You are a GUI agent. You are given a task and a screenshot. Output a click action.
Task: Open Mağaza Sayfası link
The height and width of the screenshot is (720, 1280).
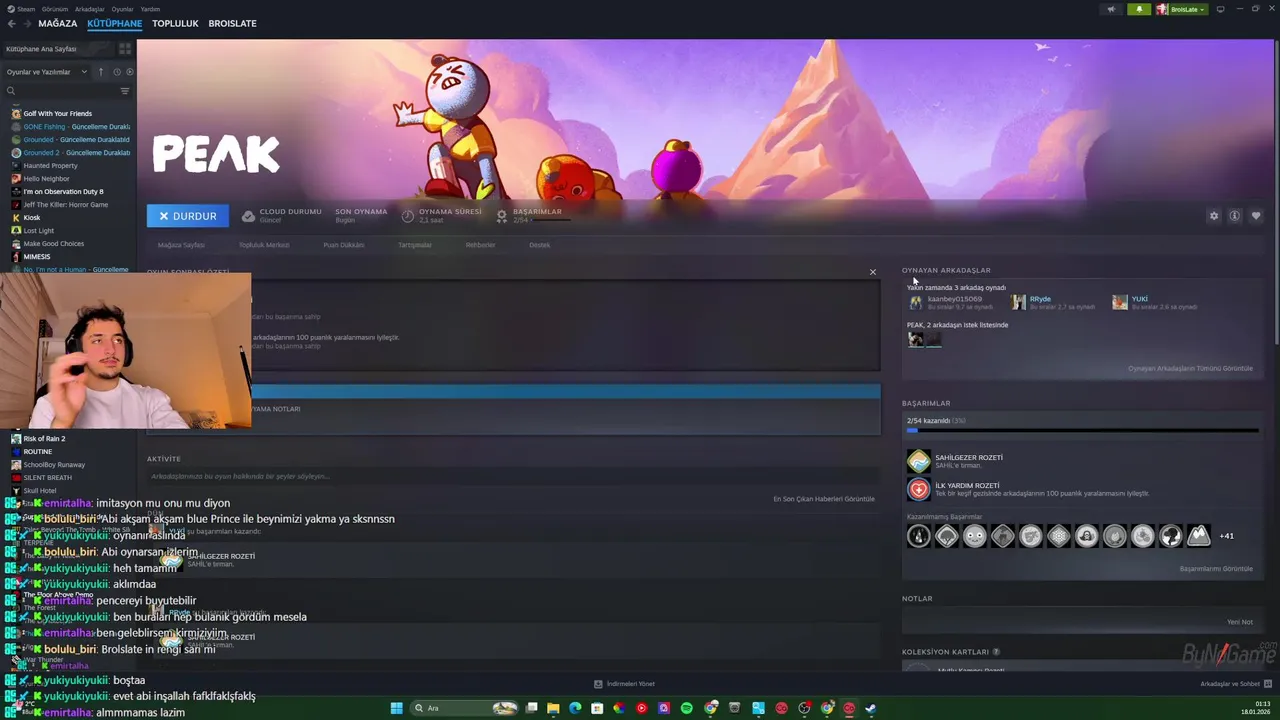click(181, 245)
